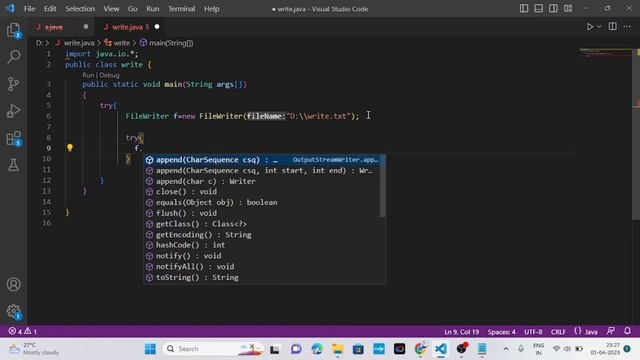Image resolution: width=640 pixels, height=360 pixels.
Task: Show hidden system tray icons chevron
Action: pos(506,349)
